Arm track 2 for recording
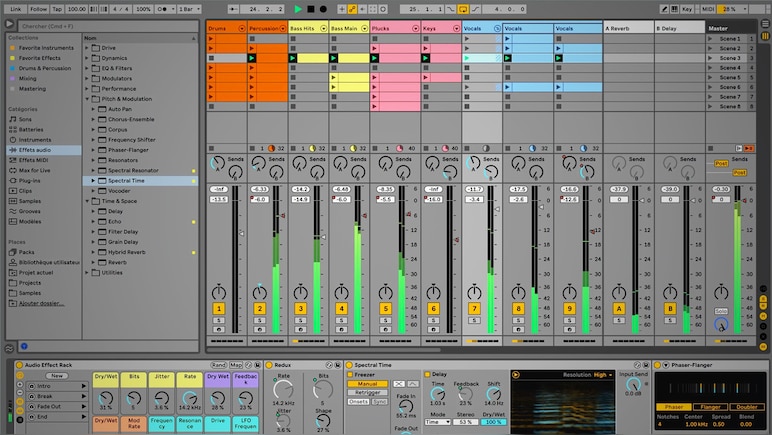 [259, 330]
